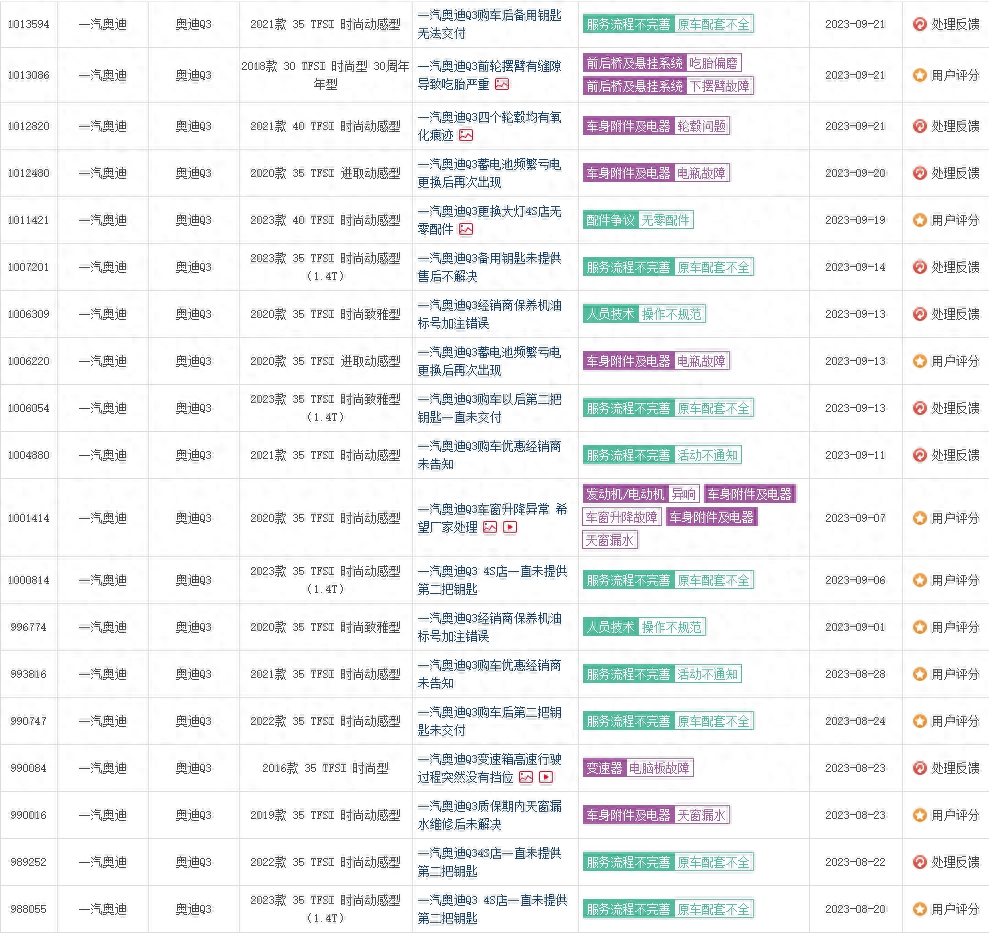989x933 pixels.
Task: Click the 用户评分 star icon in row 1011421
Action: [920, 220]
